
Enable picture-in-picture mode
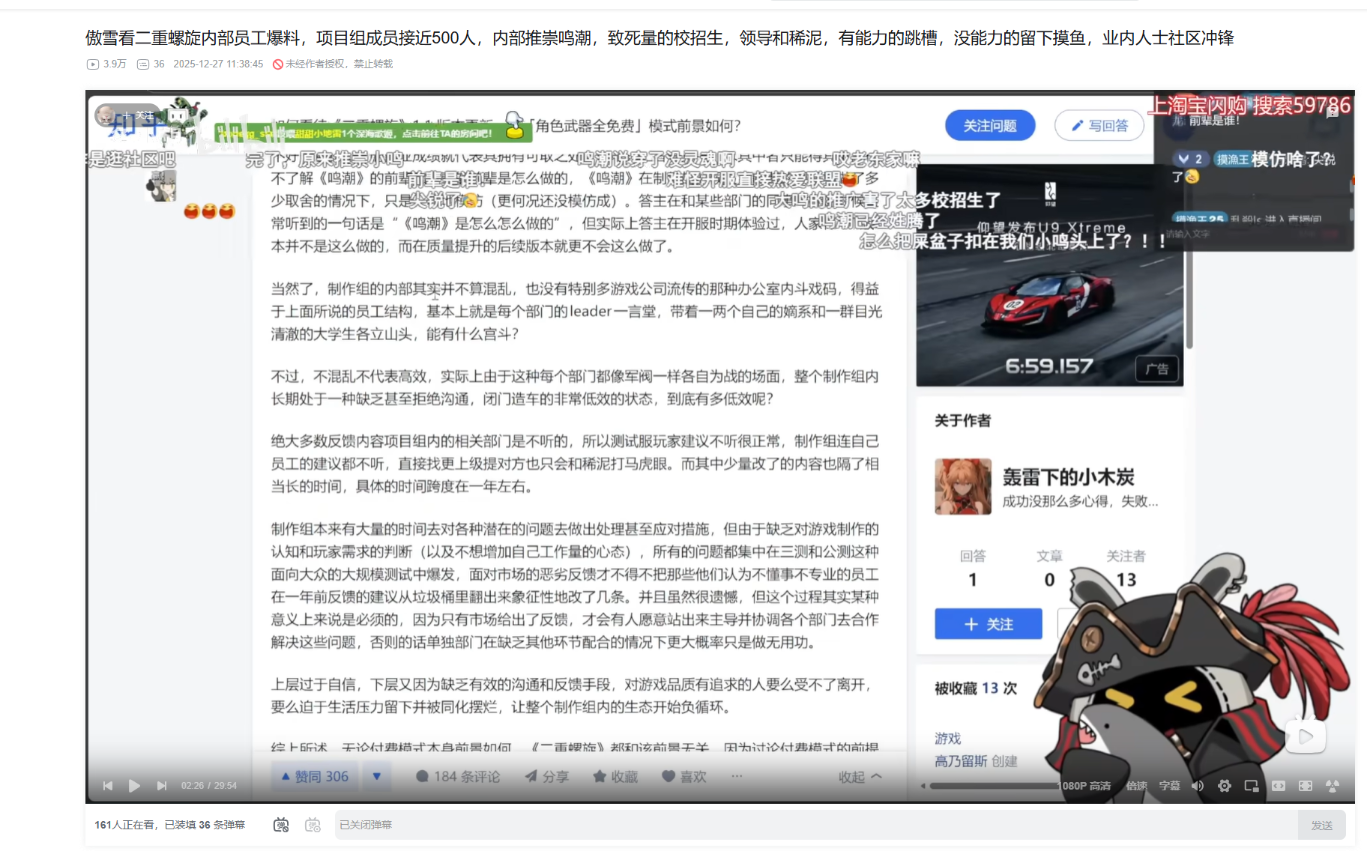pos(1251,786)
